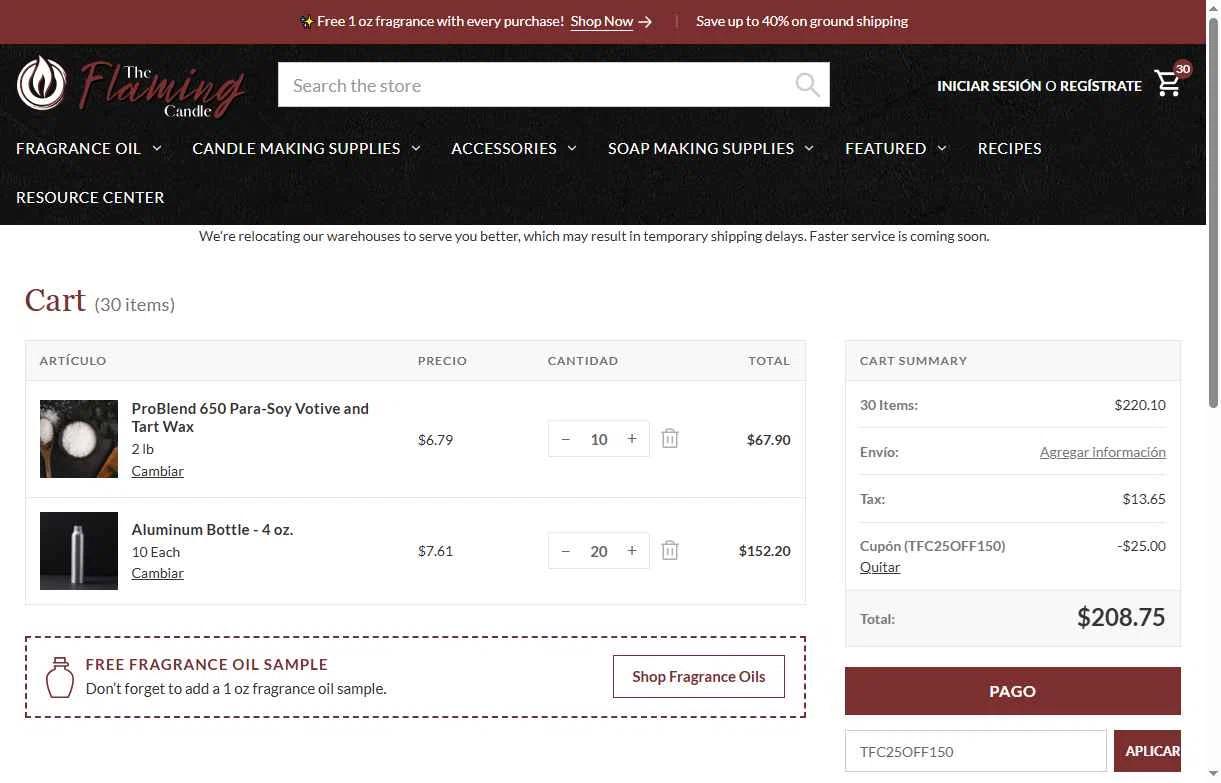This screenshot has width=1221, height=783.
Task: Click Shop Now promo link
Action: tap(611, 21)
